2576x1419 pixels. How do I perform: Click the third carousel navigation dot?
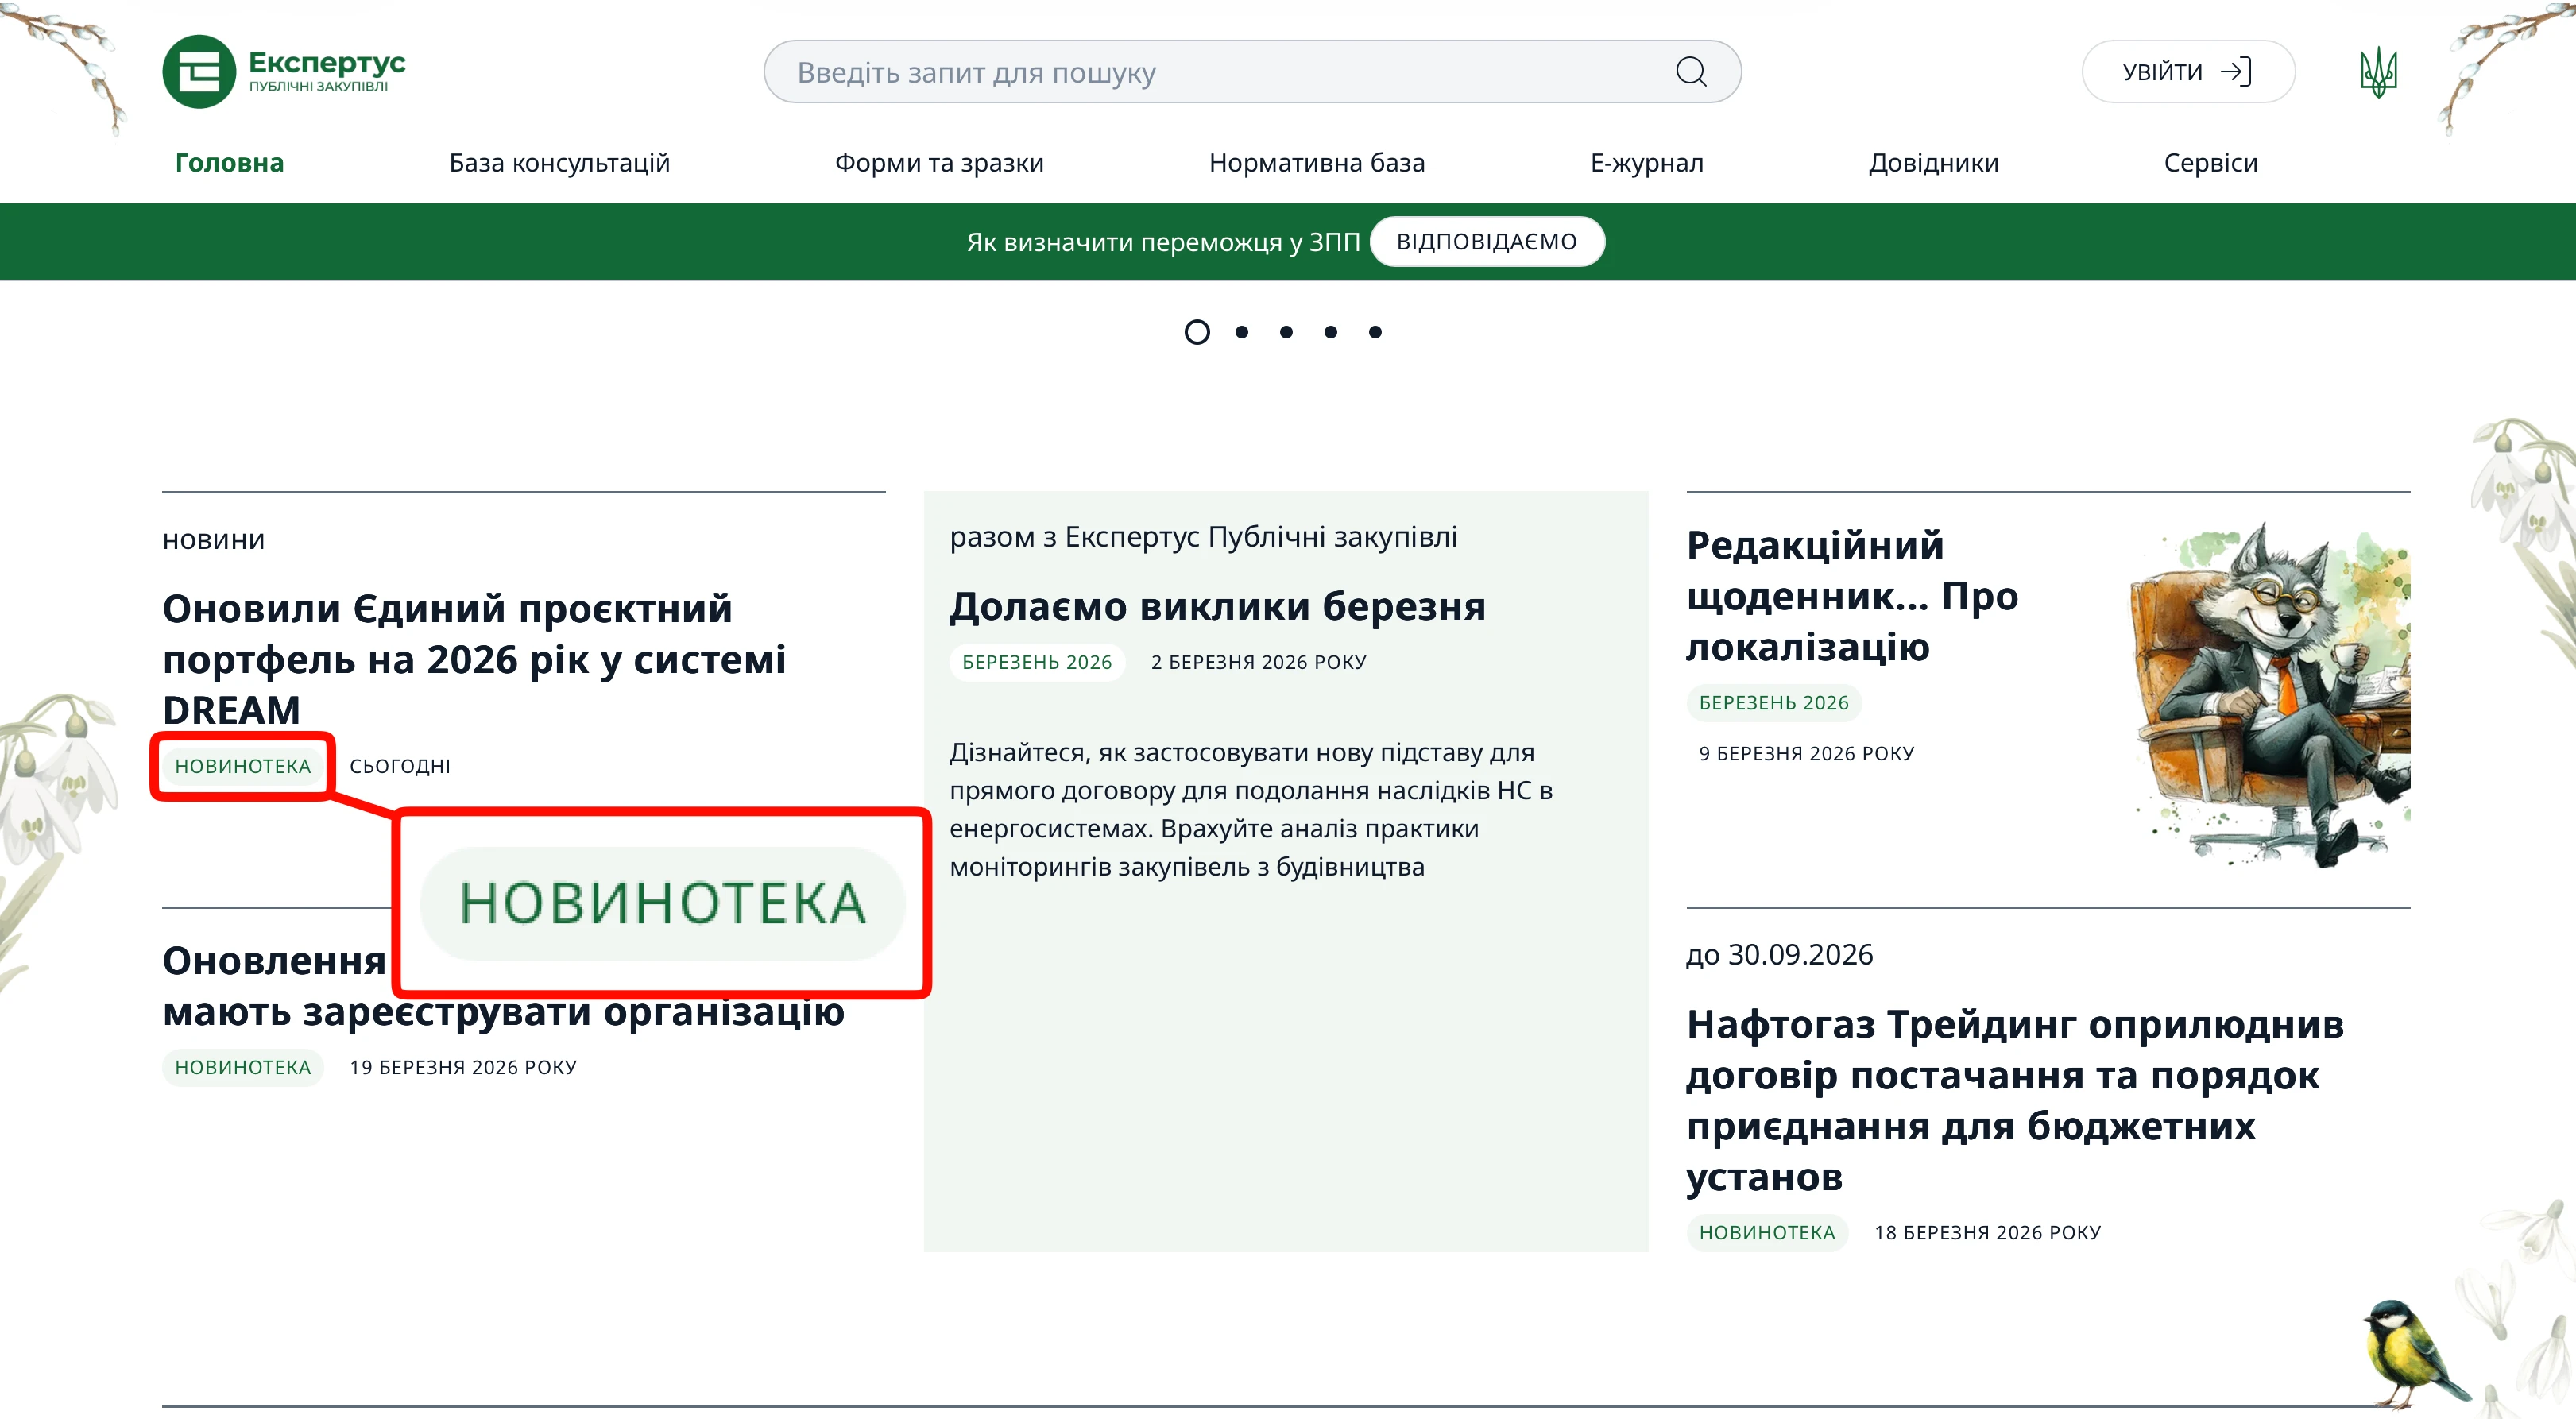click(1287, 332)
